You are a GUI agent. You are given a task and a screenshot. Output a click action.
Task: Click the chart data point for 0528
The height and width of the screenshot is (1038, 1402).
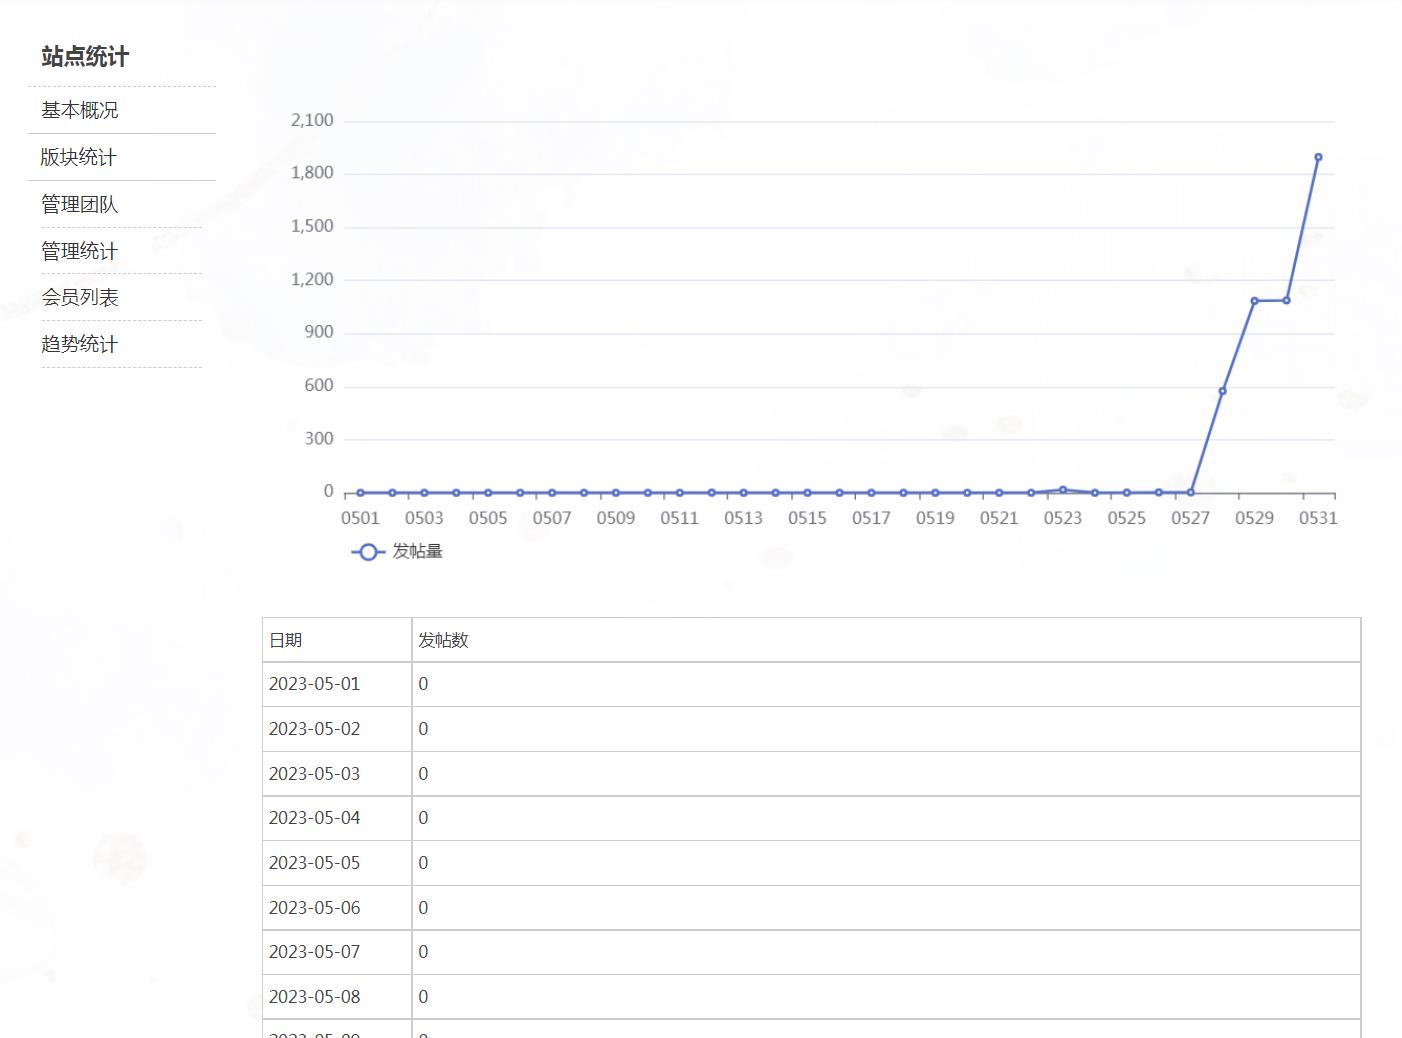click(1222, 391)
